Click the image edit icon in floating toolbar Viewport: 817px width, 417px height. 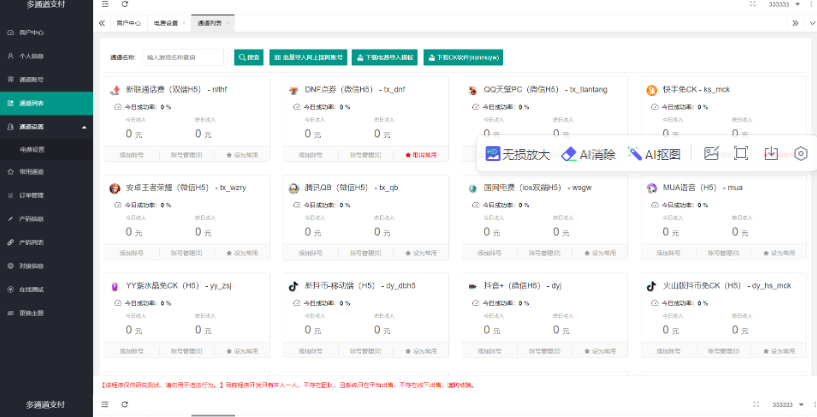(x=711, y=153)
